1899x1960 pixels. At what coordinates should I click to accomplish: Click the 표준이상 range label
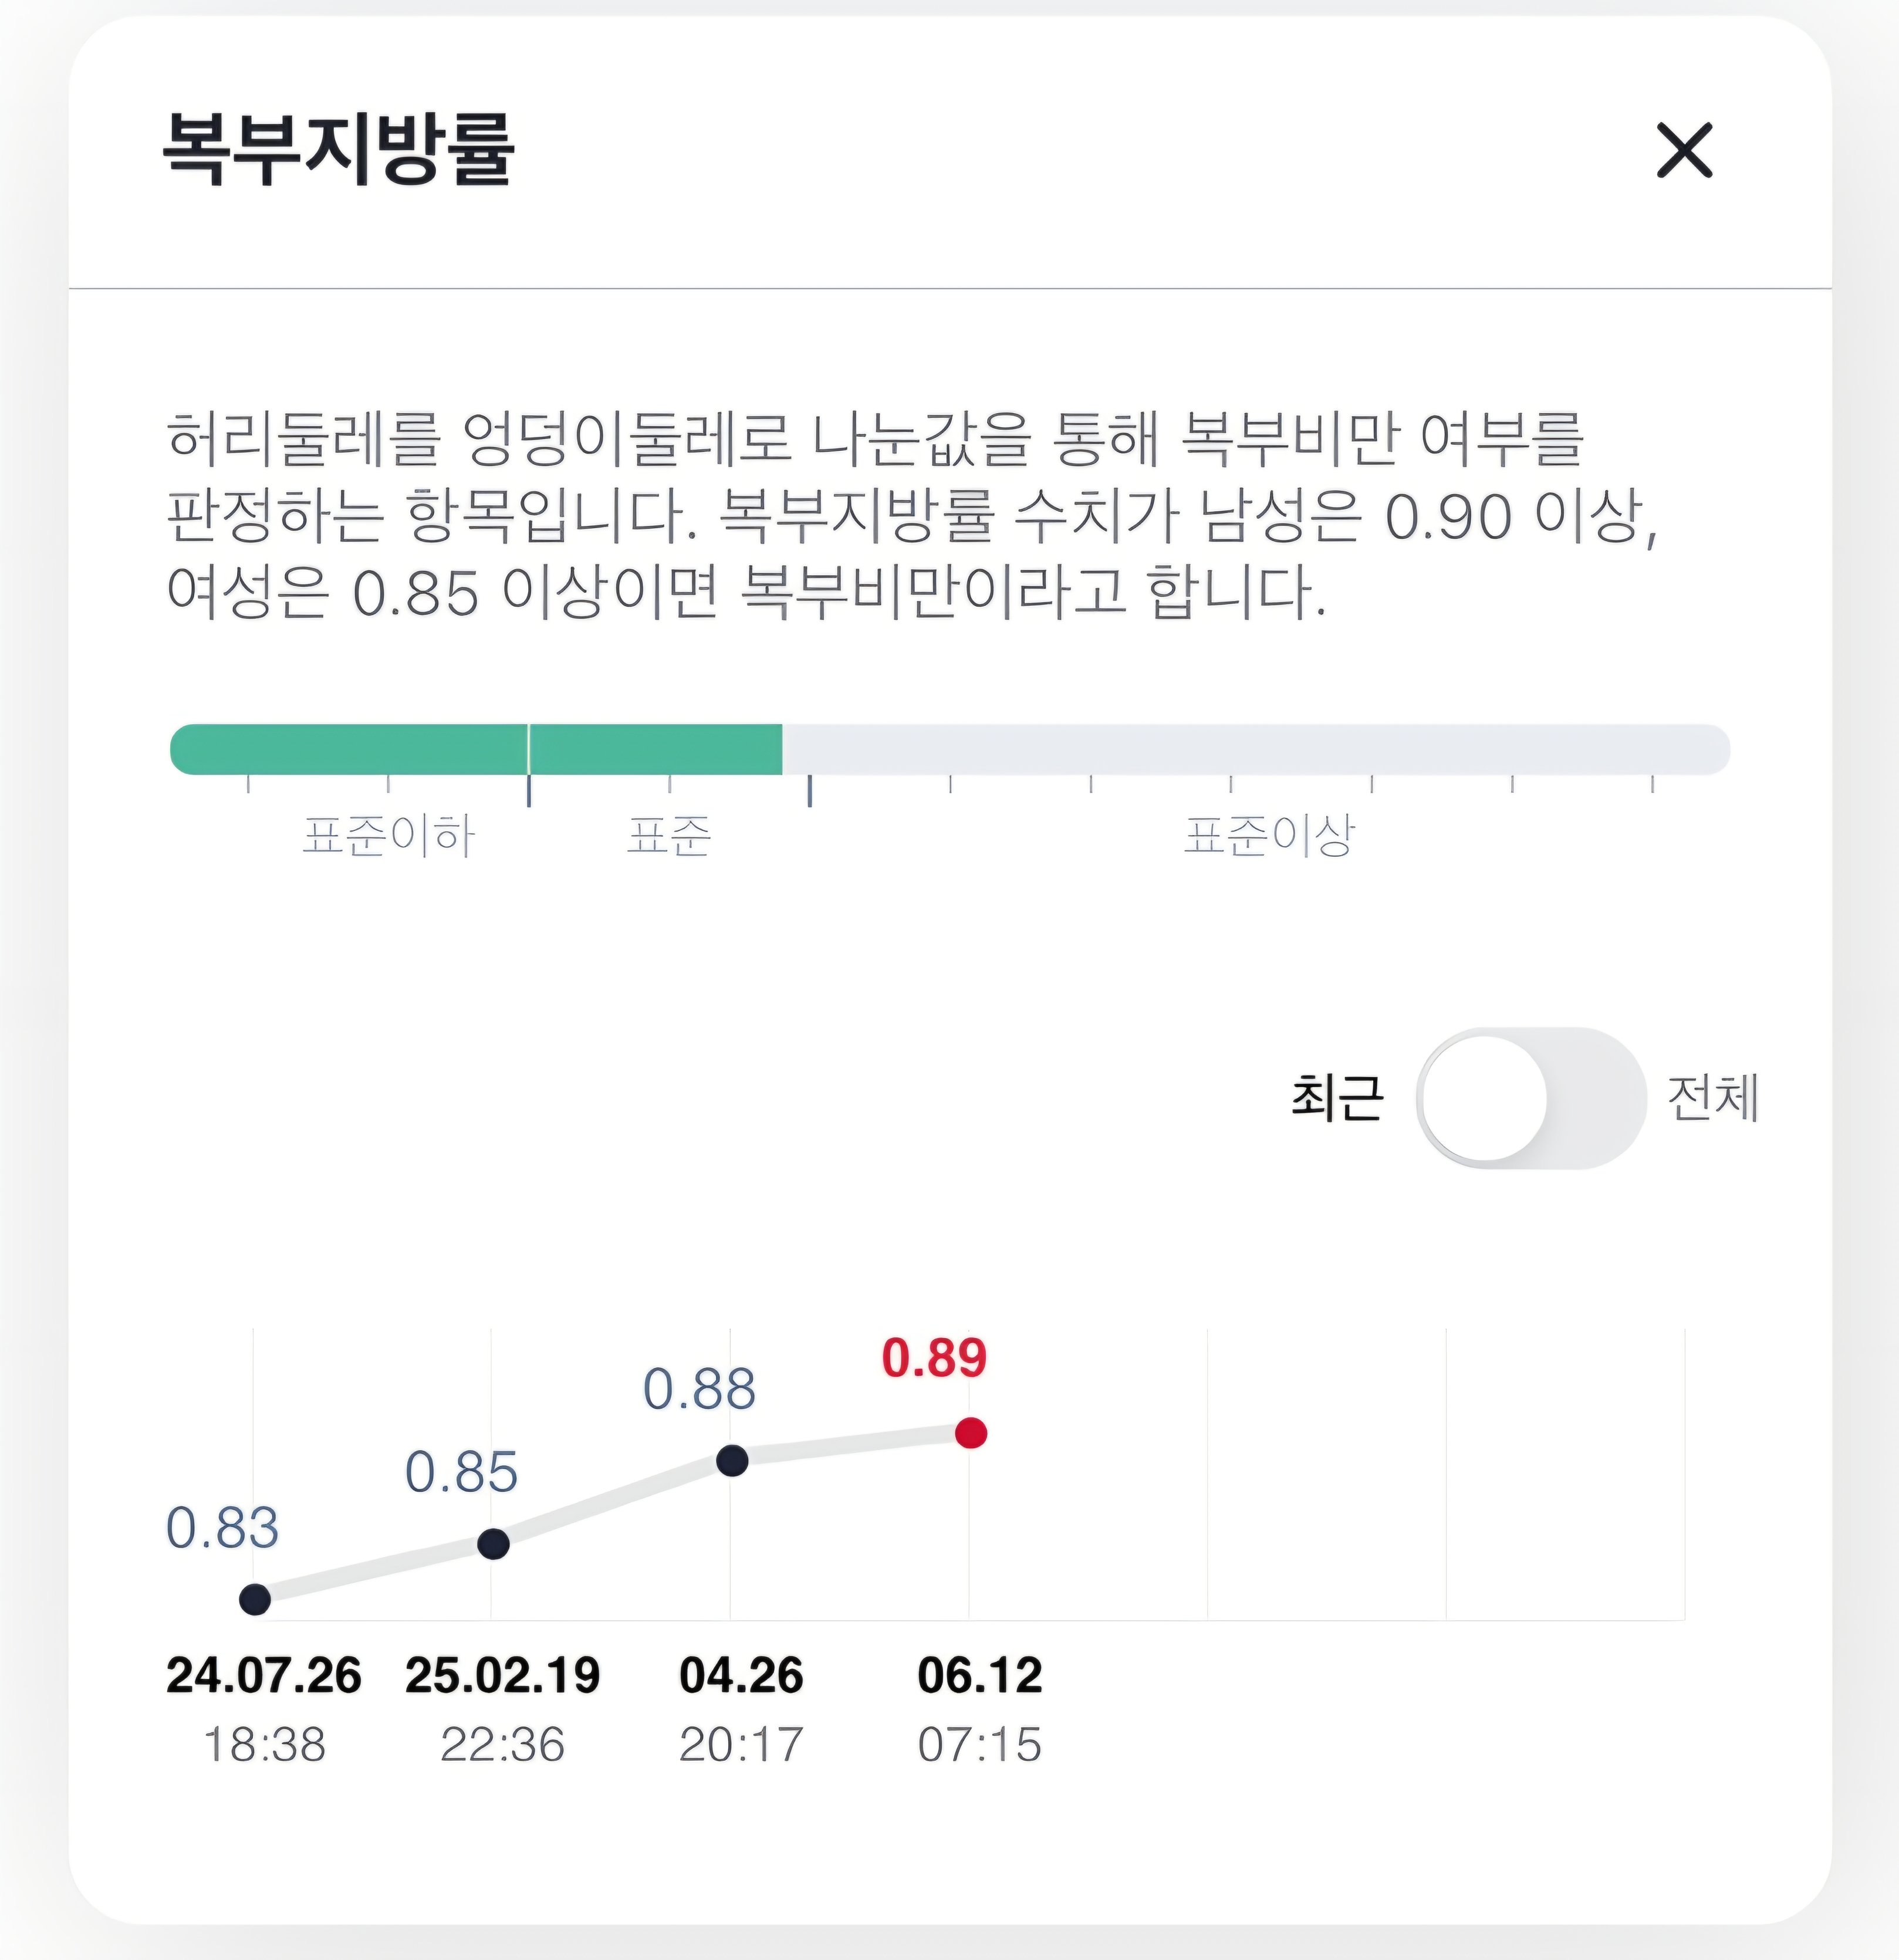pos(1269,836)
